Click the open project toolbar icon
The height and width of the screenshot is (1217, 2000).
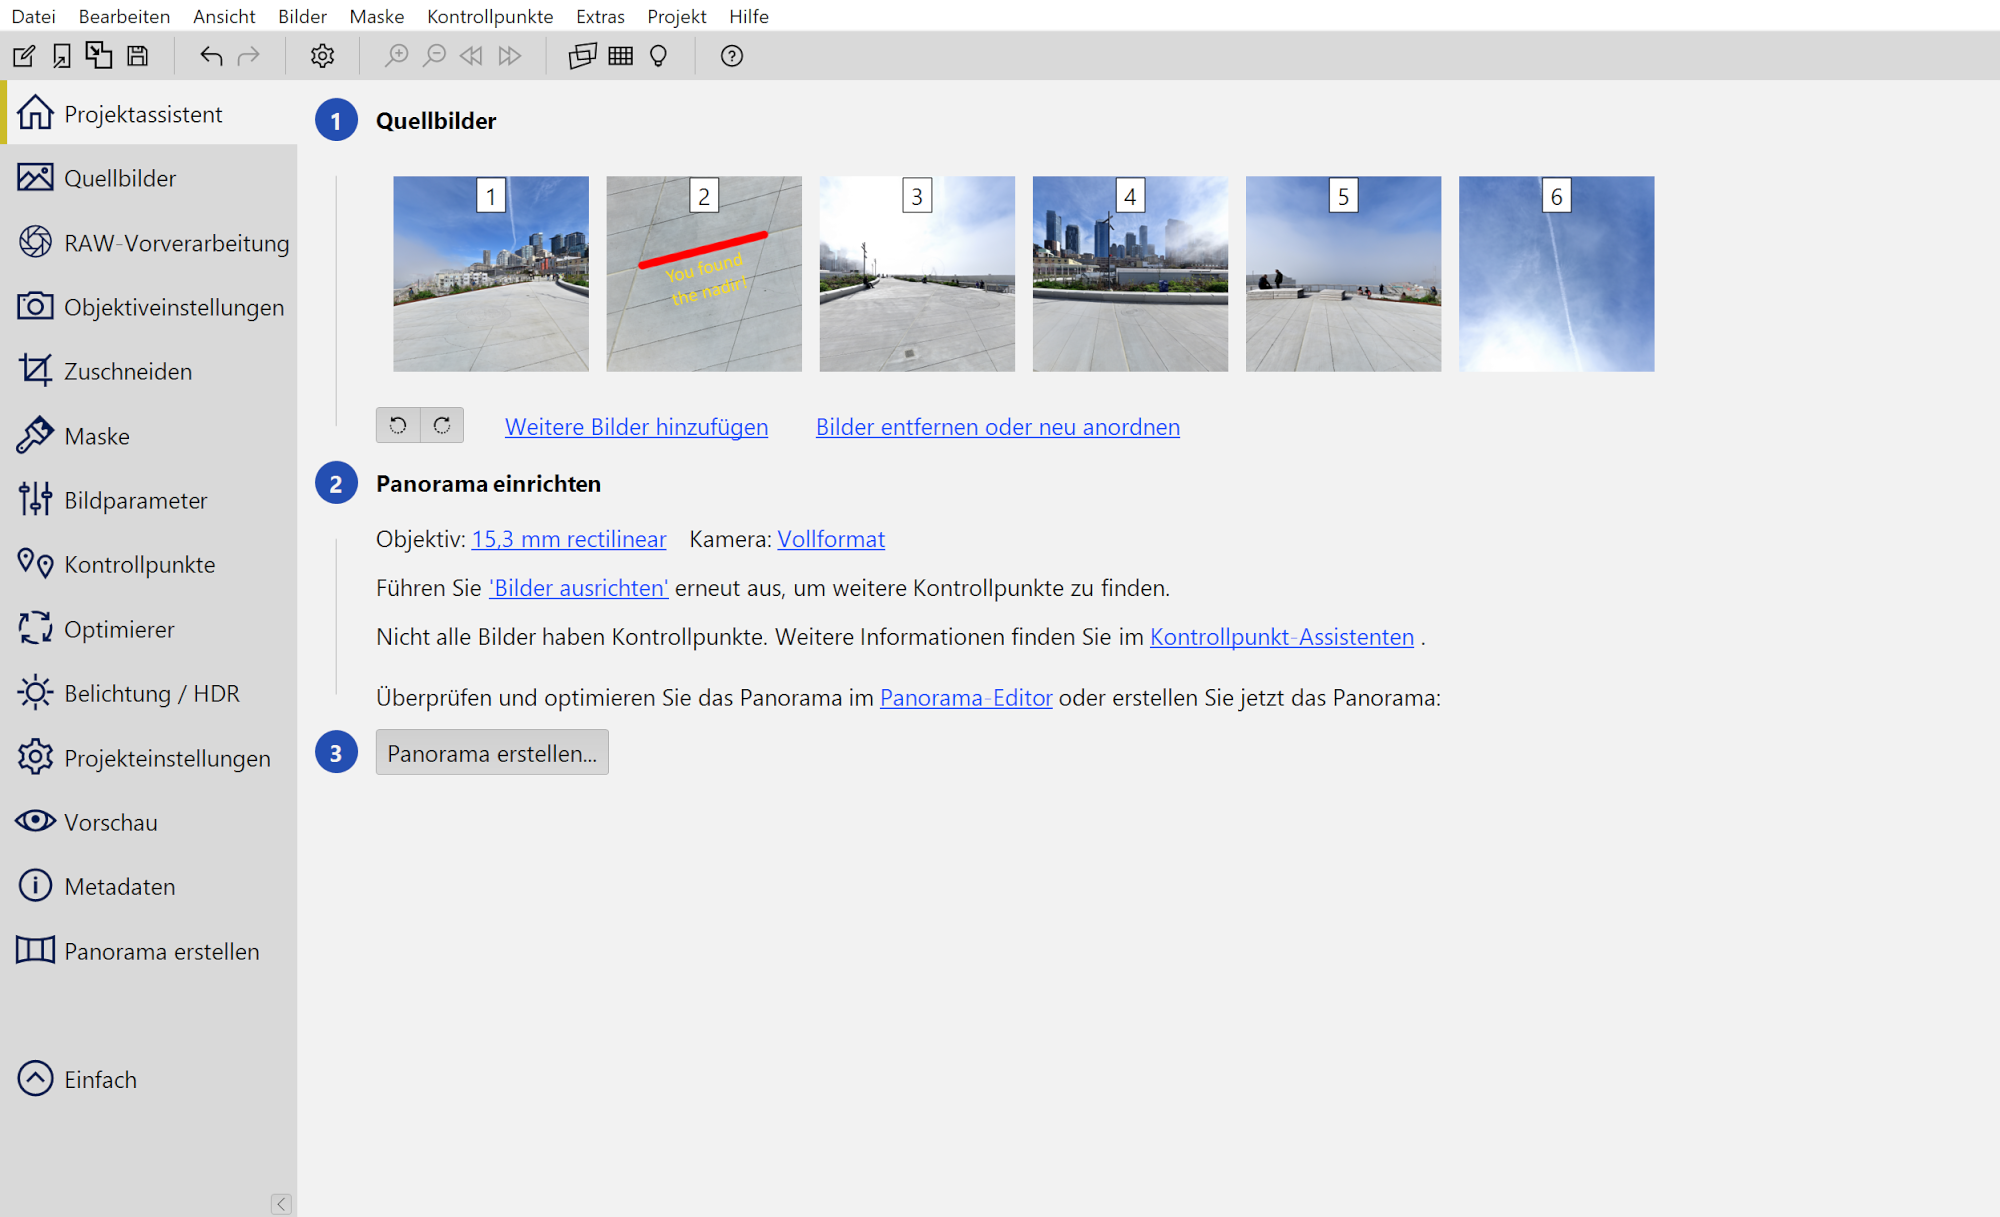point(62,56)
